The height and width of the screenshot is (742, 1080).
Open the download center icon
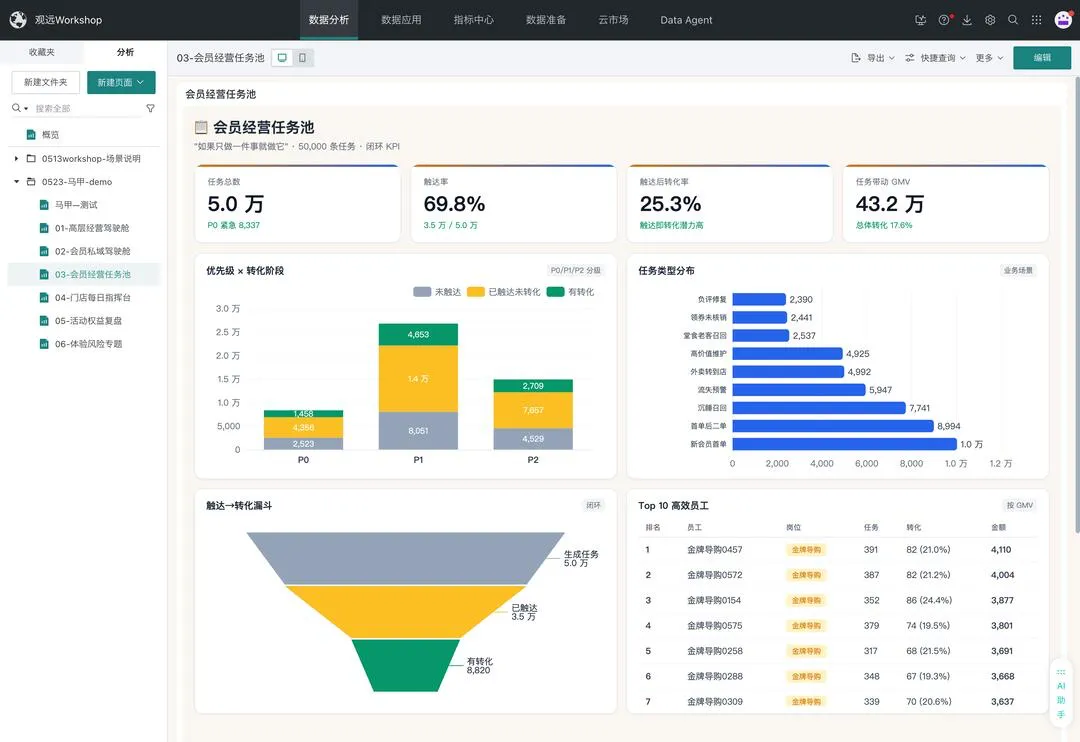(x=967, y=20)
